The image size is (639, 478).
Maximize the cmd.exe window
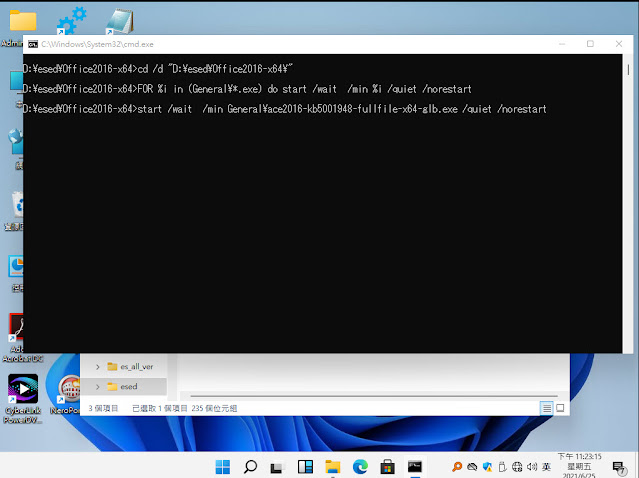tap(590, 44)
